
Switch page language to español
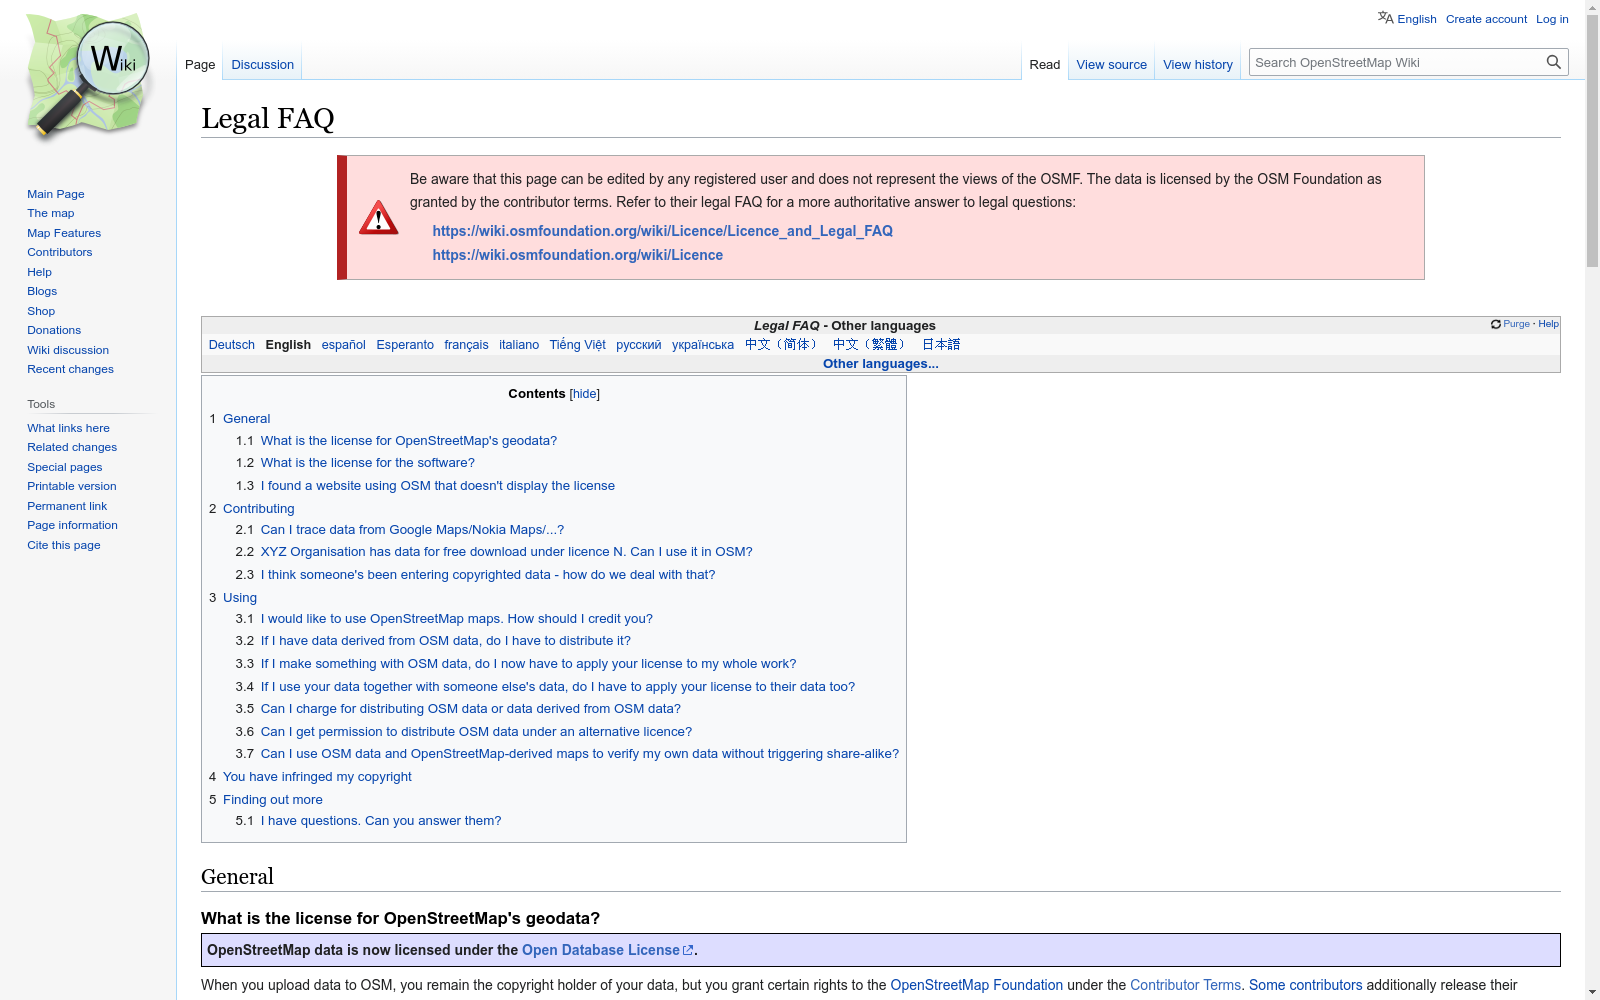coord(344,345)
